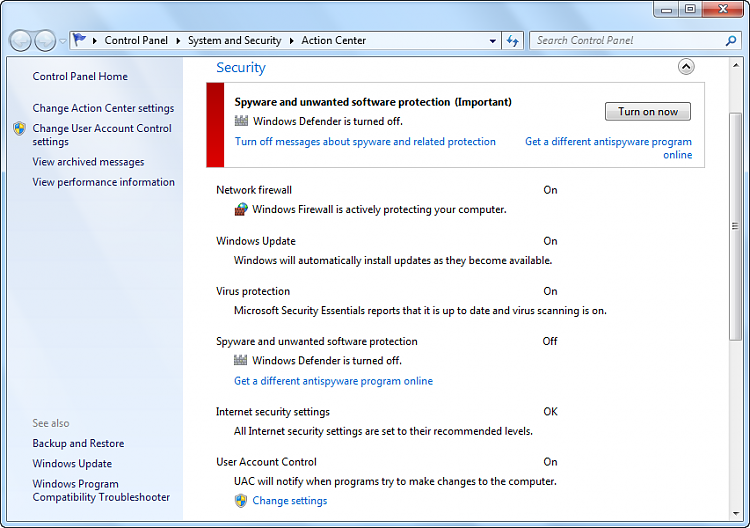Open Backup and Restore under See also
Viewport: 750px width, 528px height.
point(78,443)
